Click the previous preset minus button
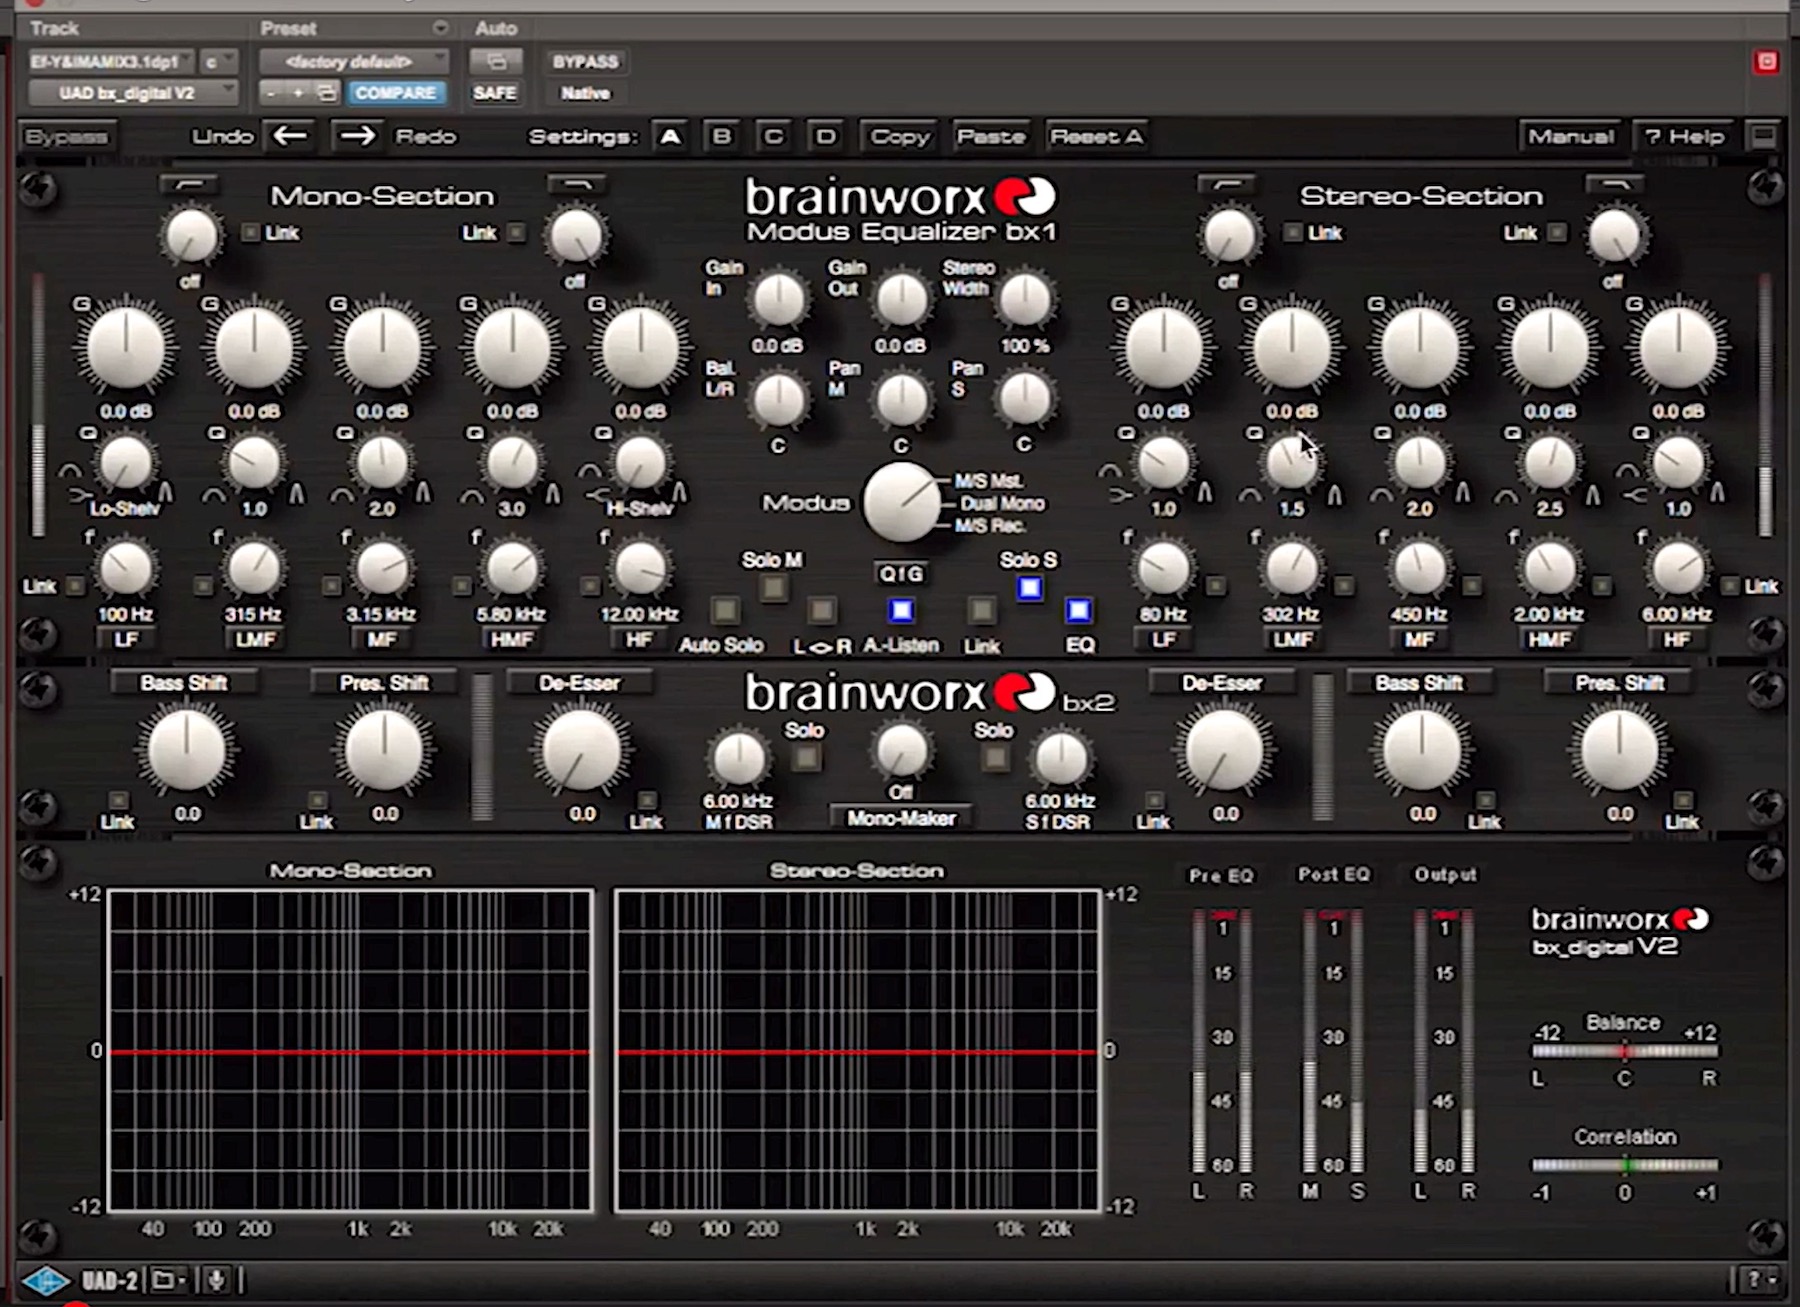 pyautogui.click(x=271, y=93)
